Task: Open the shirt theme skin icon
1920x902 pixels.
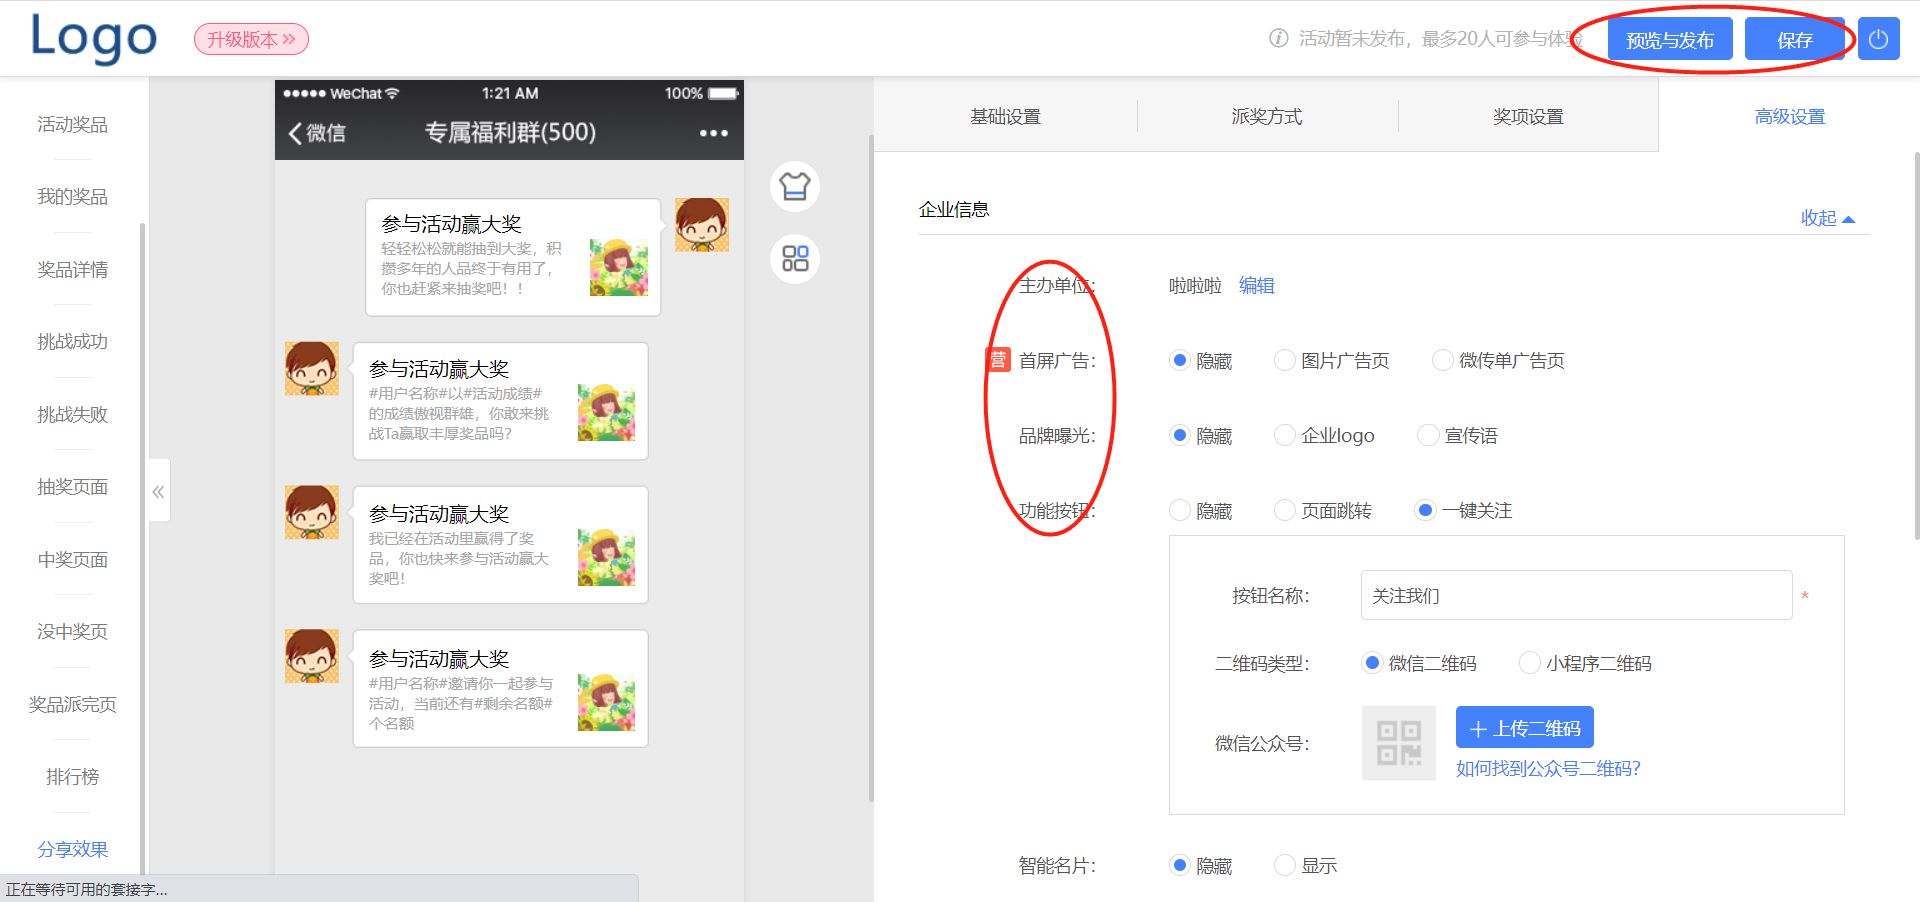Action: [x=795, y=186]
